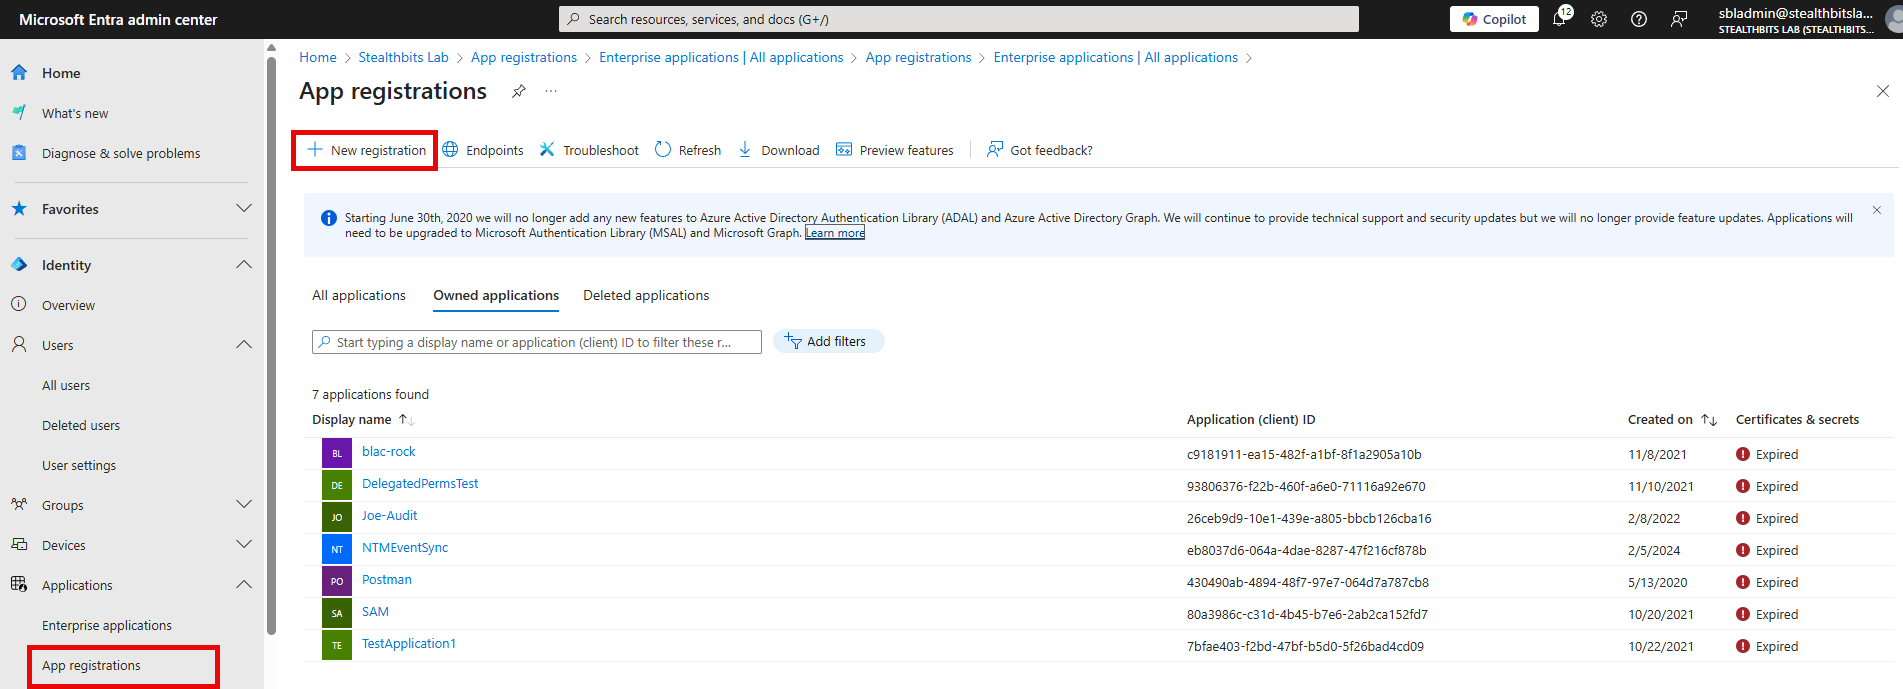
Task: Click the New registration button
Action: [366, 150]
